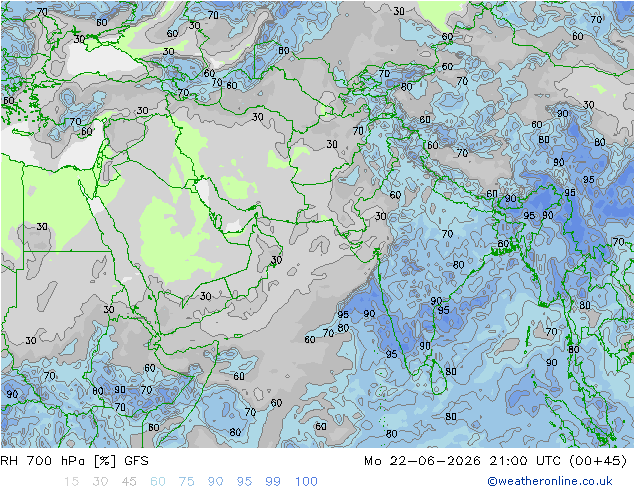Select the legend value 15
Image resolution: width=634 pixels, height=490 pixels.
coord(71,481)
